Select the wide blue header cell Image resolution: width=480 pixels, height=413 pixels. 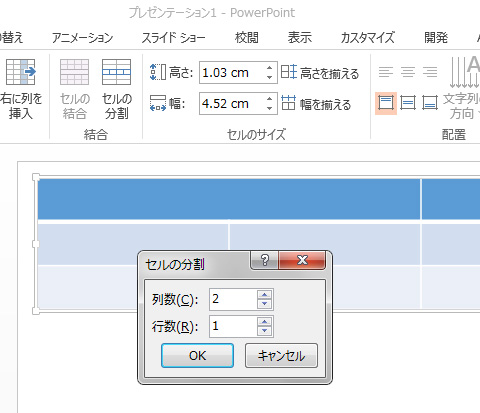tap(229, 199)
